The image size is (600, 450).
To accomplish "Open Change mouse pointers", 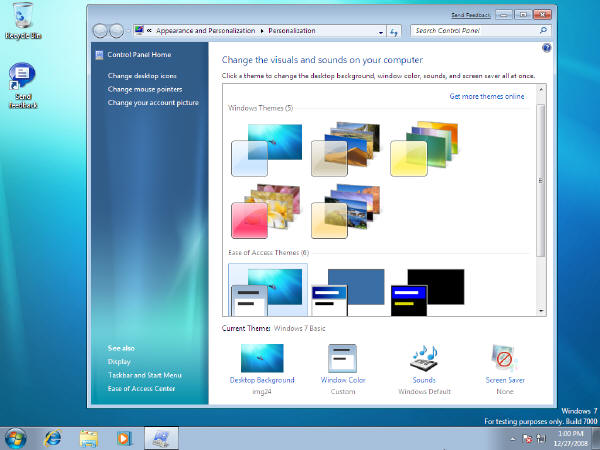I will coord(145,89).
